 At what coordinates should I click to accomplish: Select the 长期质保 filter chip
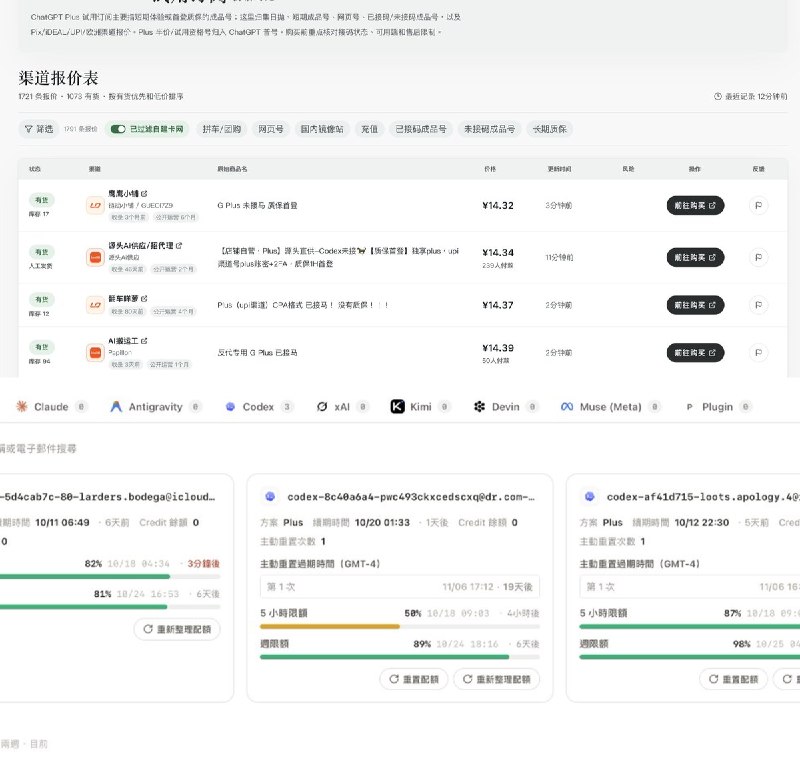[549, 129]
